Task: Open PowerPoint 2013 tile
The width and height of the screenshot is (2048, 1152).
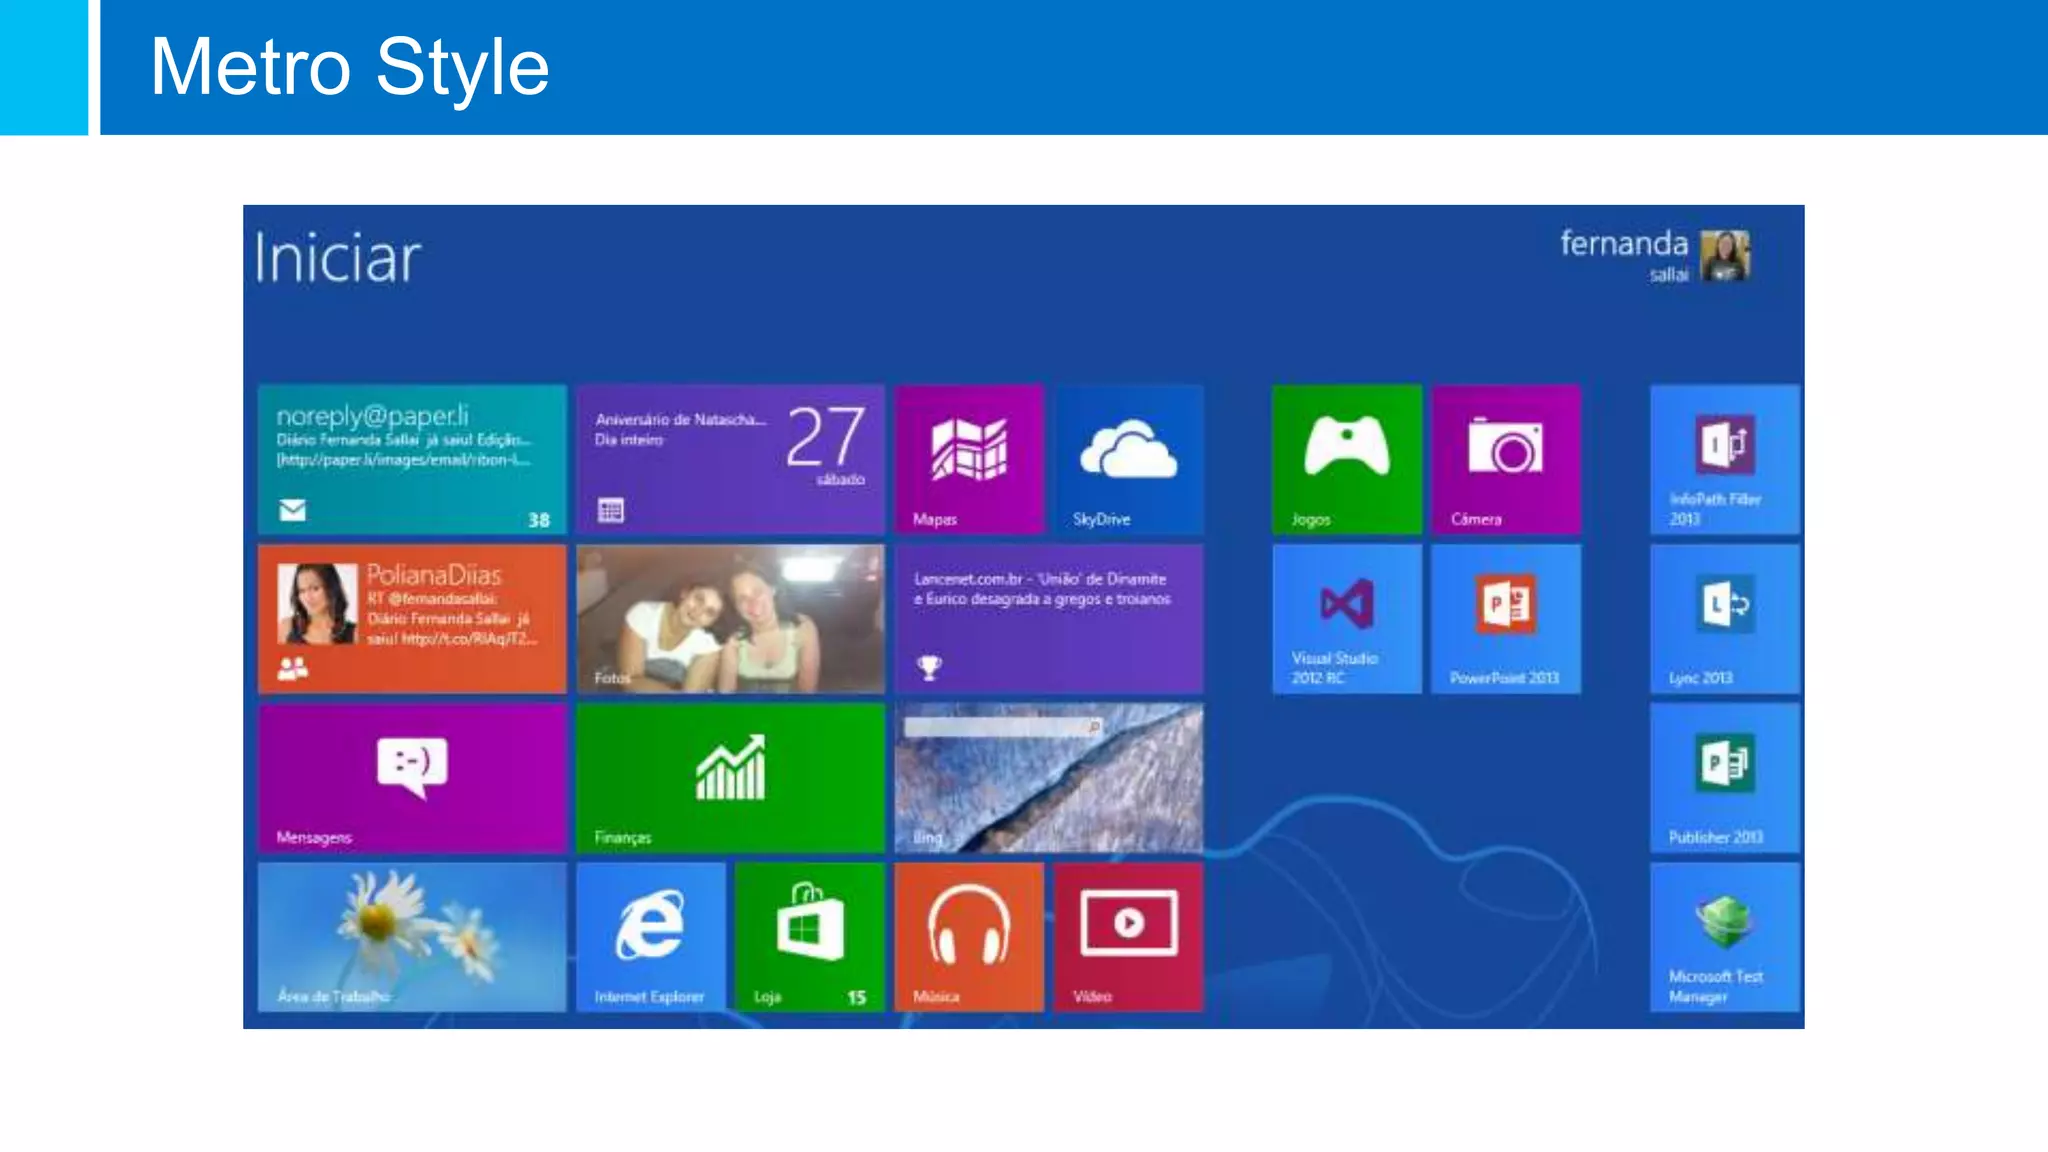Action: (1506, 619)
